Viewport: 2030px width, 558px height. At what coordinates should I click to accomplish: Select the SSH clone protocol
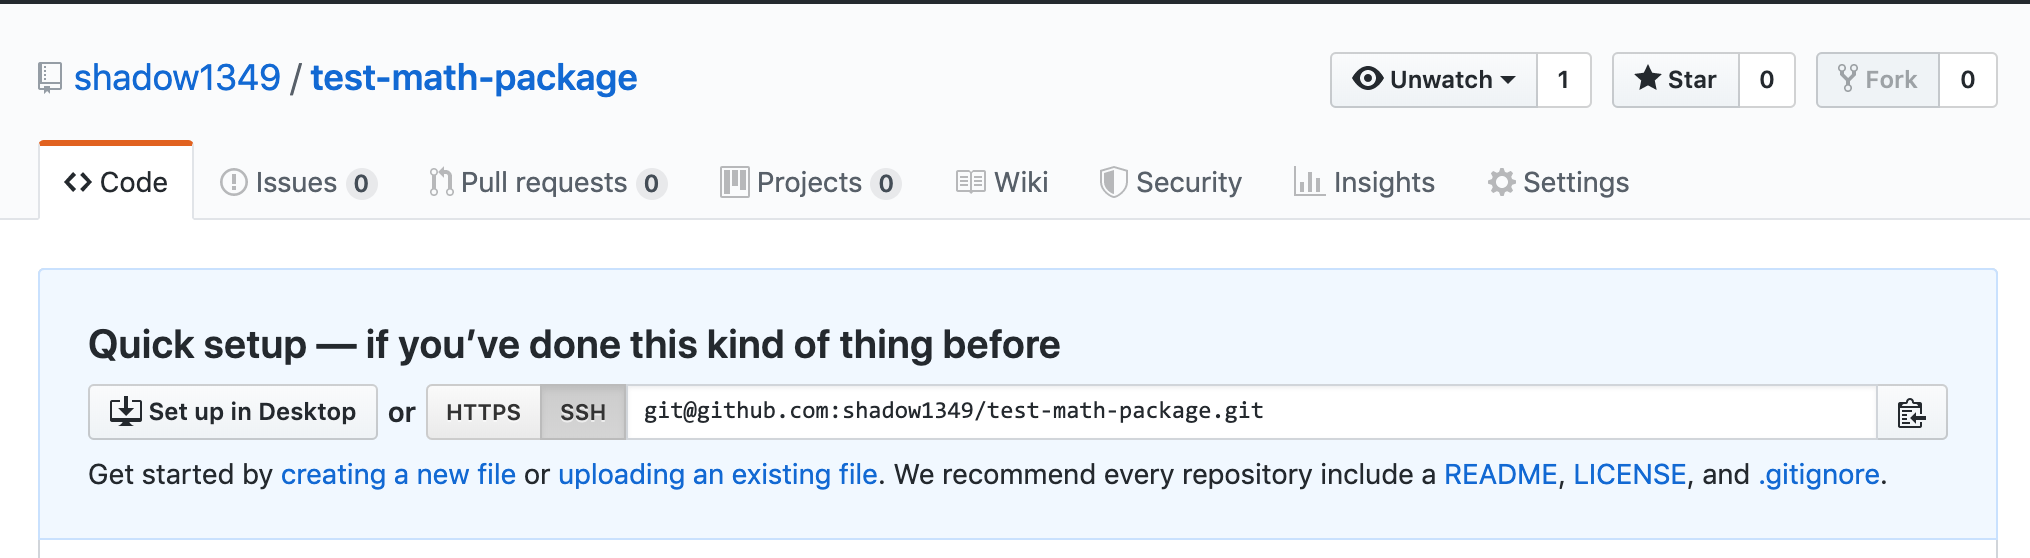pyautogui.click(x=583, y=412)
